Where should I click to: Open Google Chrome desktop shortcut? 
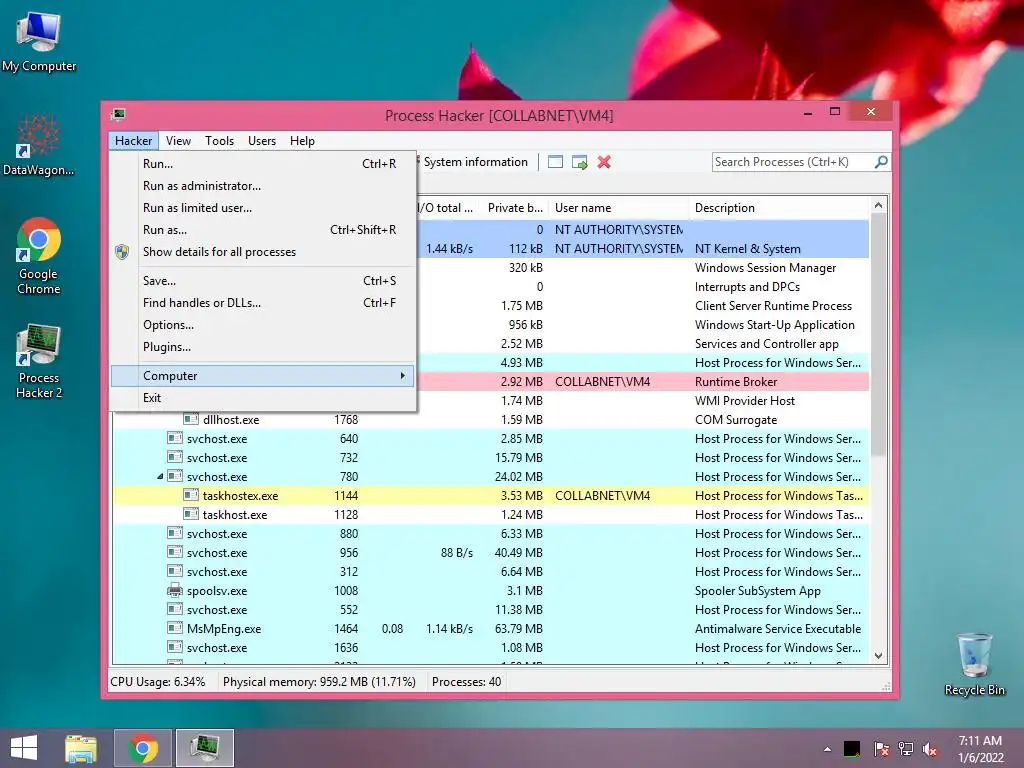[x=39, y=256]
